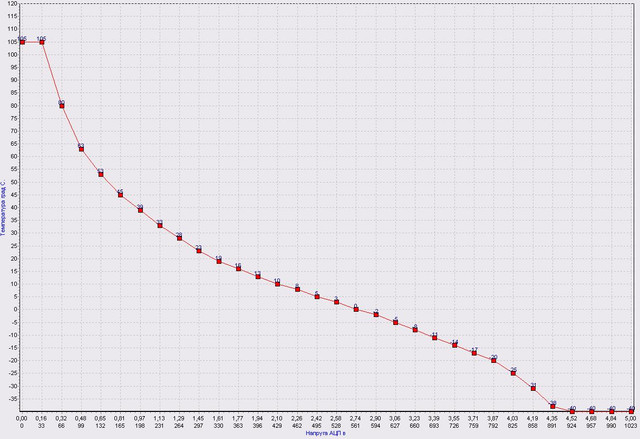
Task: Select the curve point above 3,23 volts
Action: click(416, 330)
